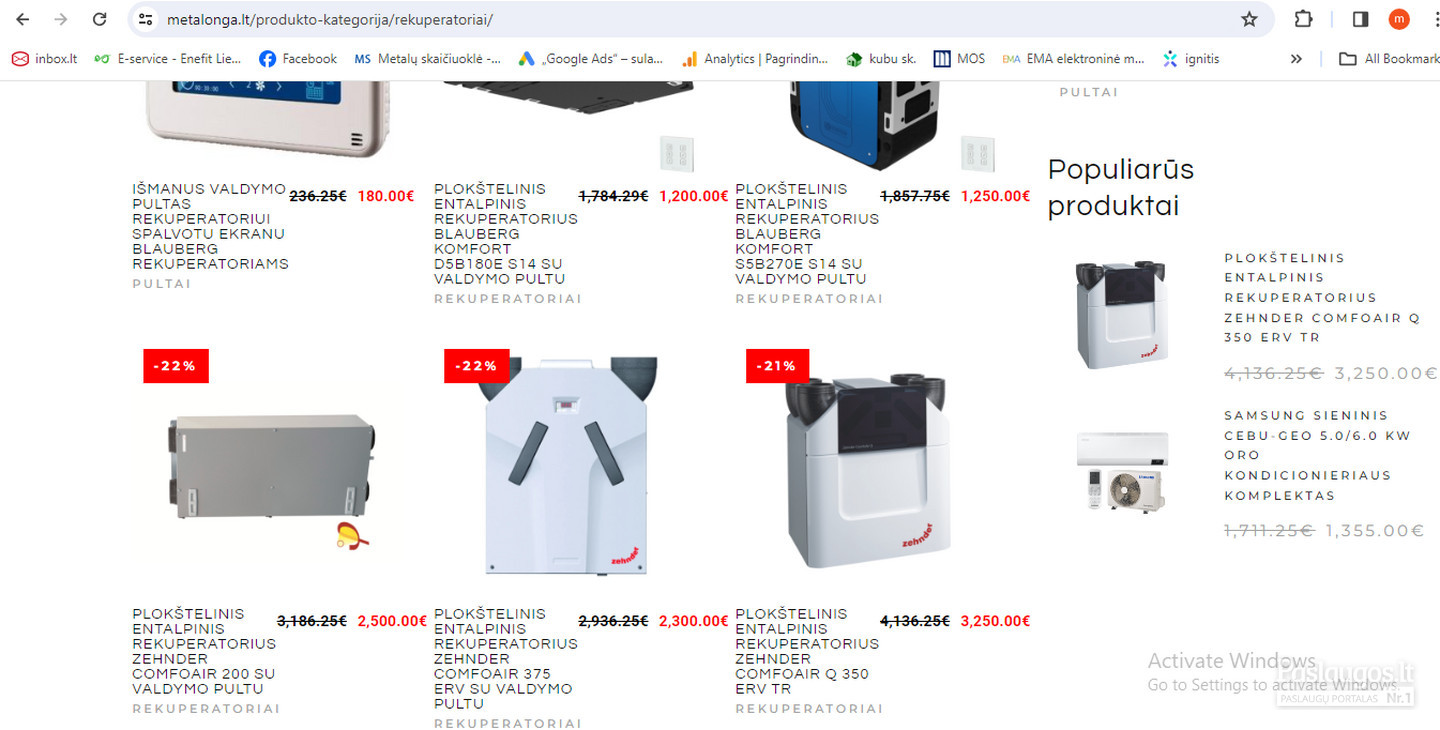The image size is (1440, 730).
Task: Open Blauberg Komfort D5B180E S14 product link
Action: (x=505, y=233)
